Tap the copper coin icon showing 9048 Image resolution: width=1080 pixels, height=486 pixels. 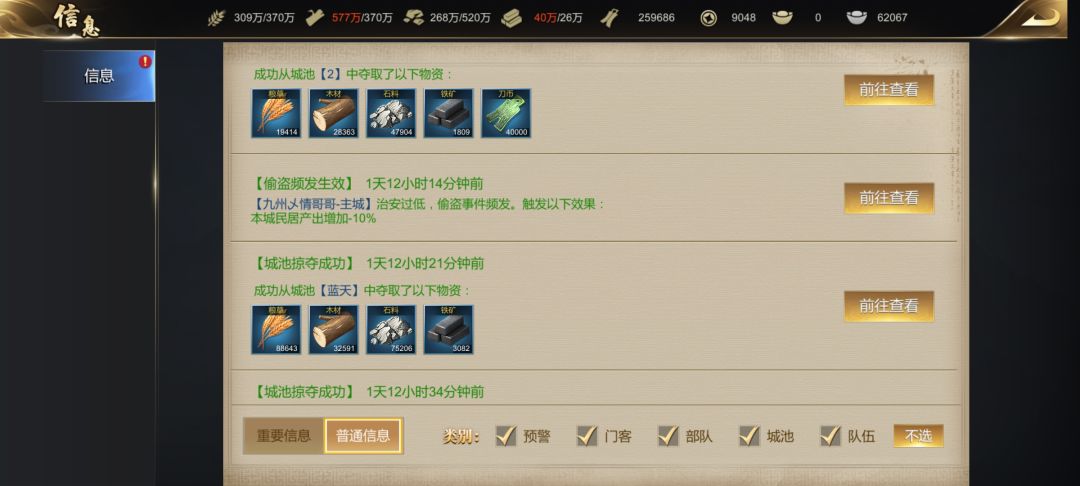click(708, 18)
